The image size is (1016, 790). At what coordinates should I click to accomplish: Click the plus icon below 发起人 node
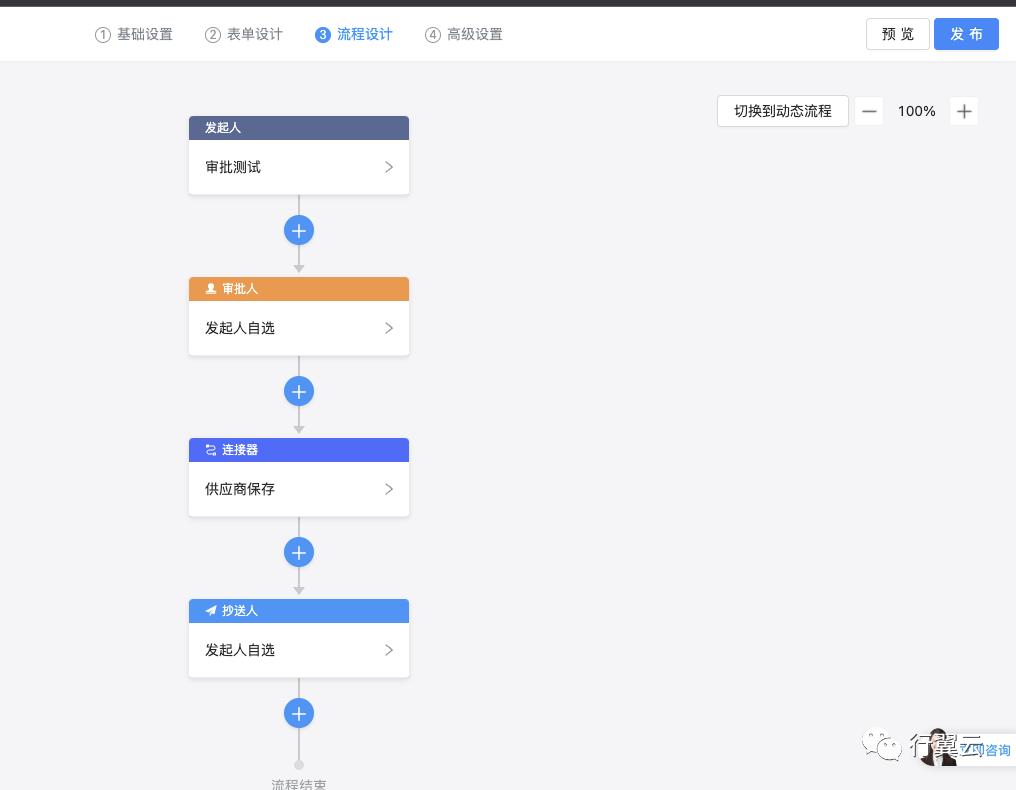pyautogui.click(x=299, y=230)
